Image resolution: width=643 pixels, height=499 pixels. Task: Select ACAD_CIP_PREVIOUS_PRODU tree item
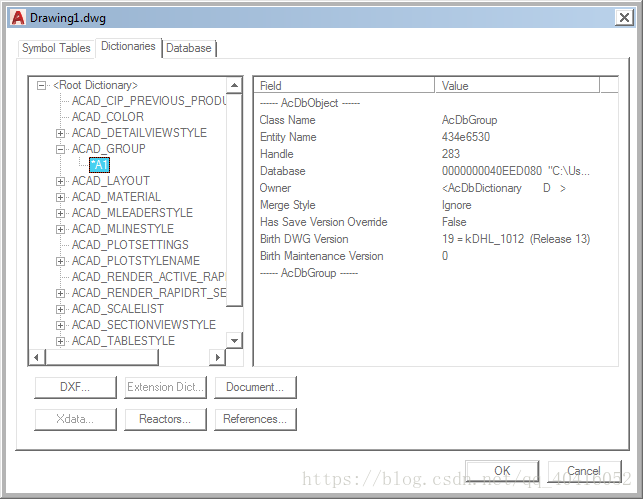coord(149,101)
